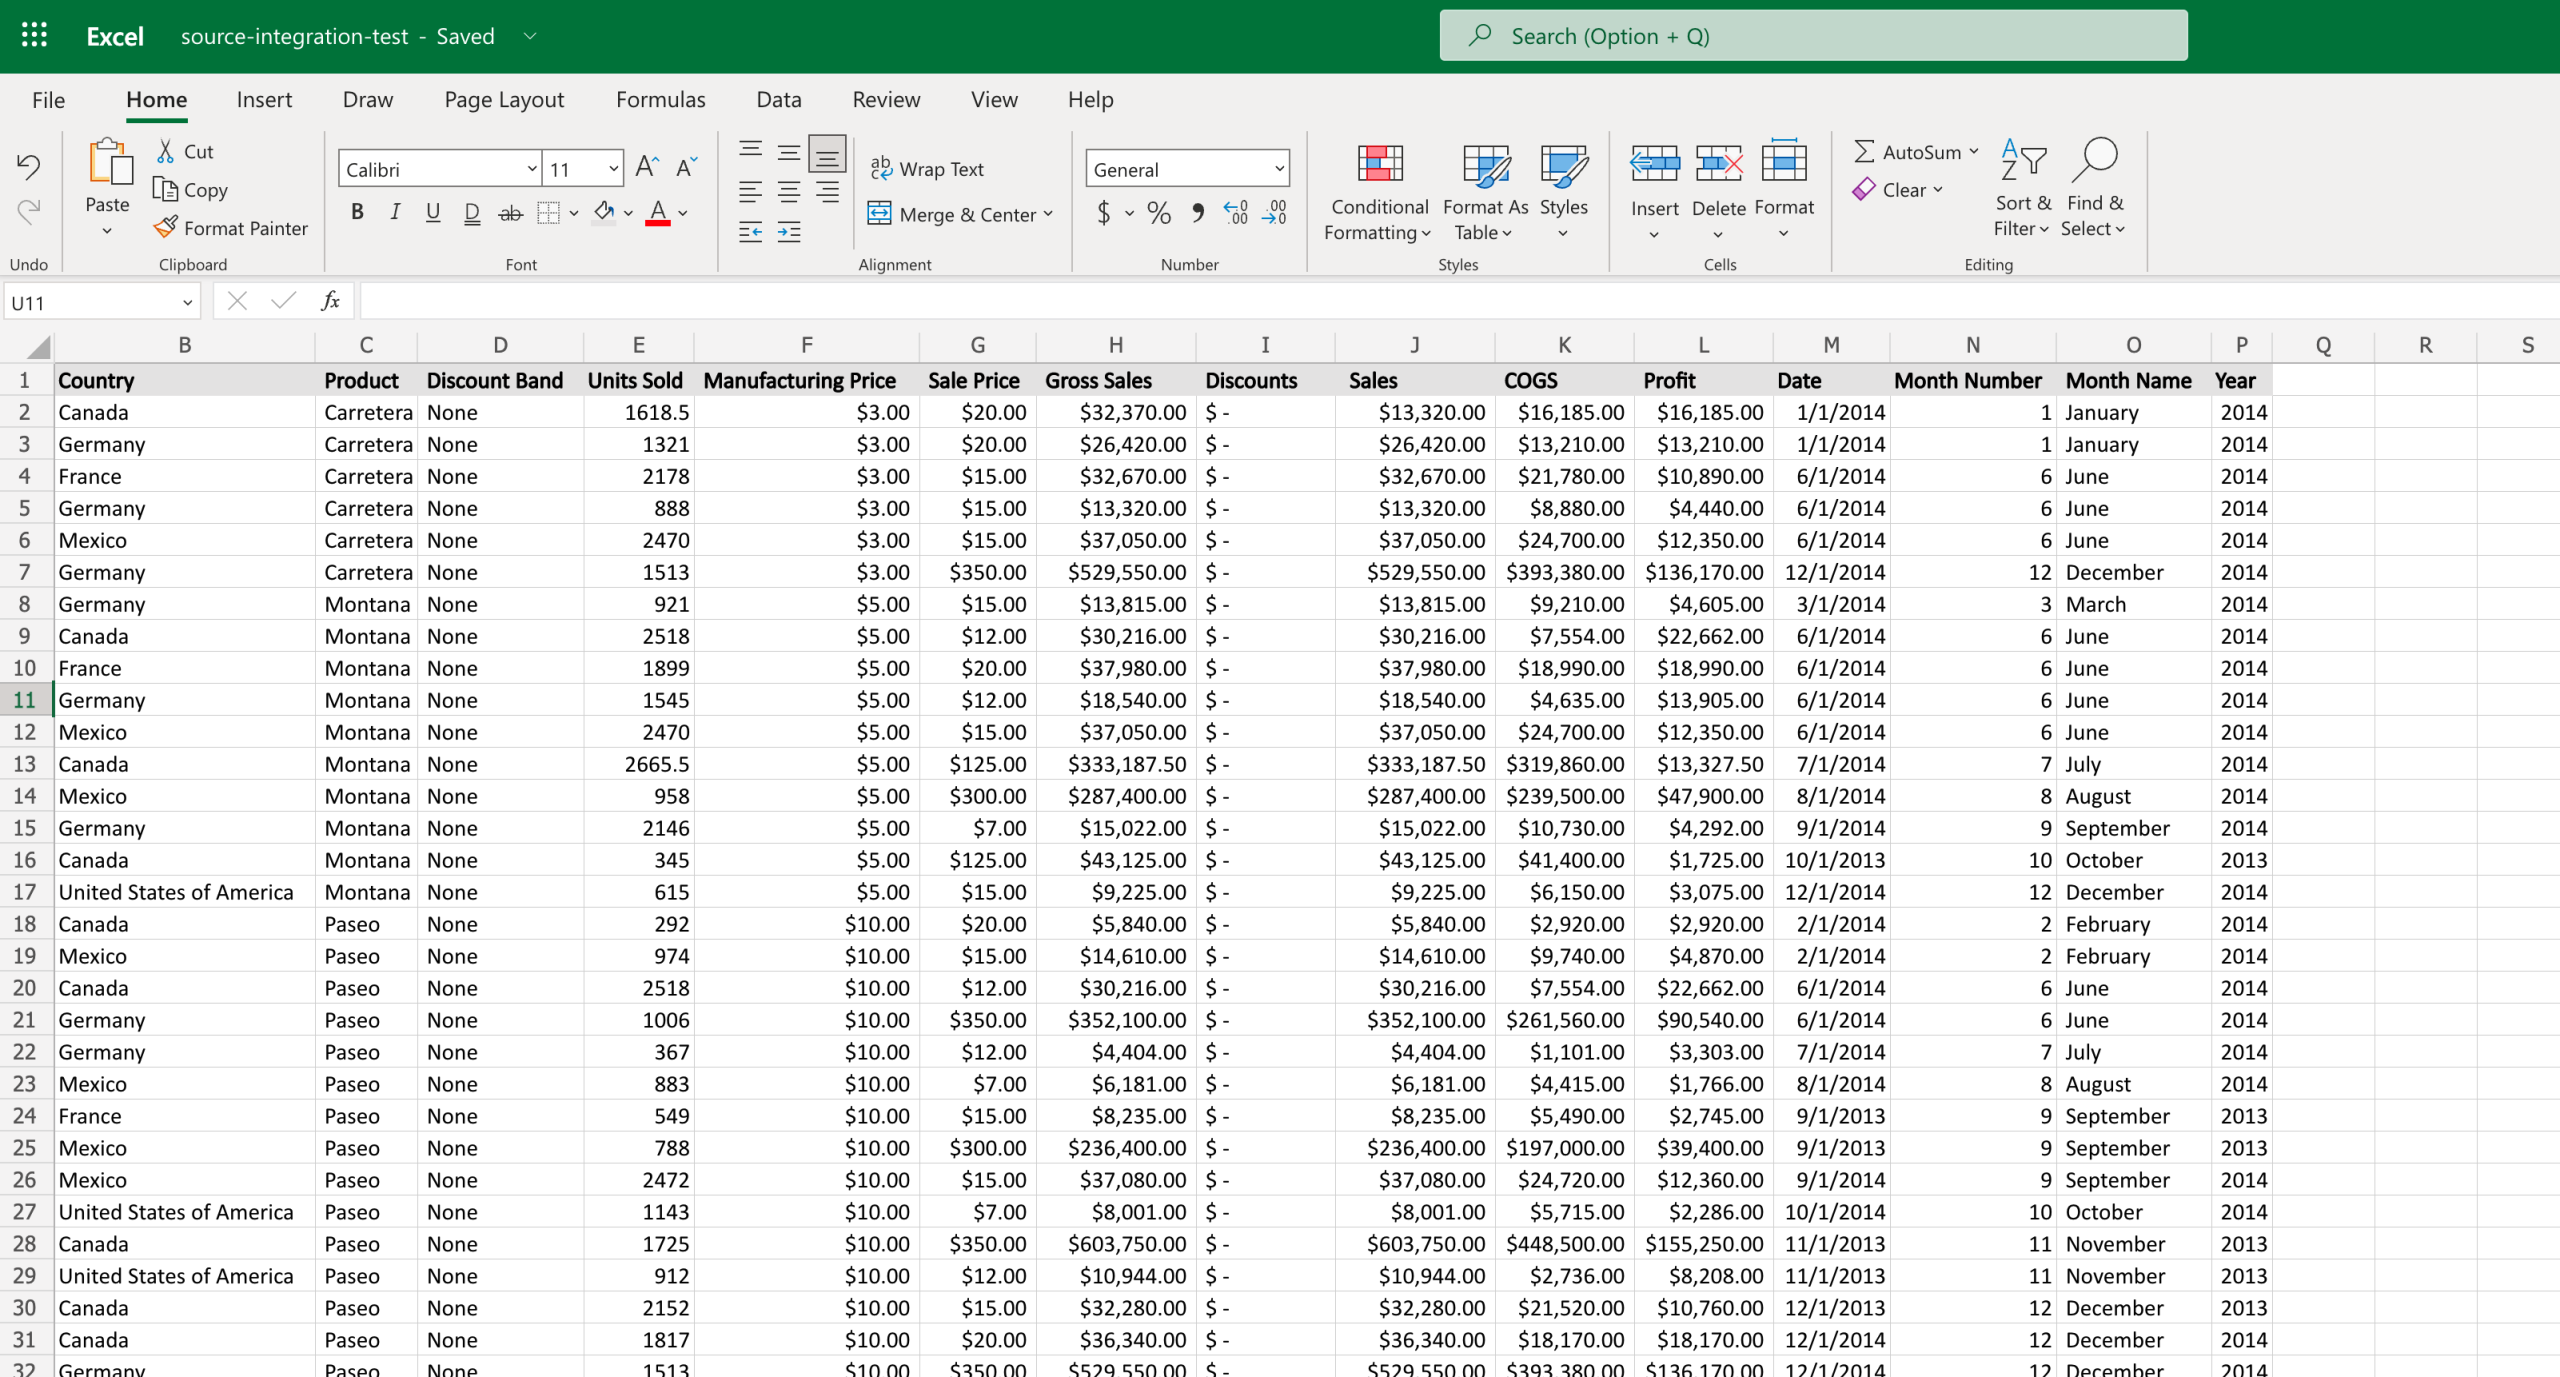Click the app launcher grid icon

click(34, 36)
